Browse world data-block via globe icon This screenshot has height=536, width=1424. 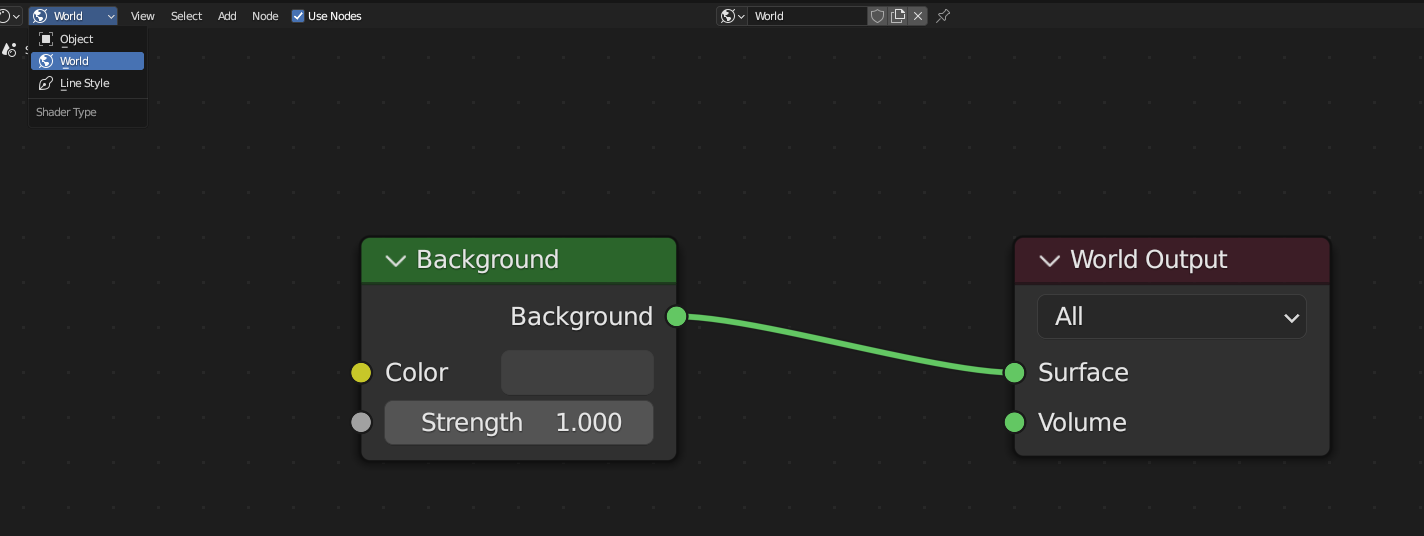(733, 16)
